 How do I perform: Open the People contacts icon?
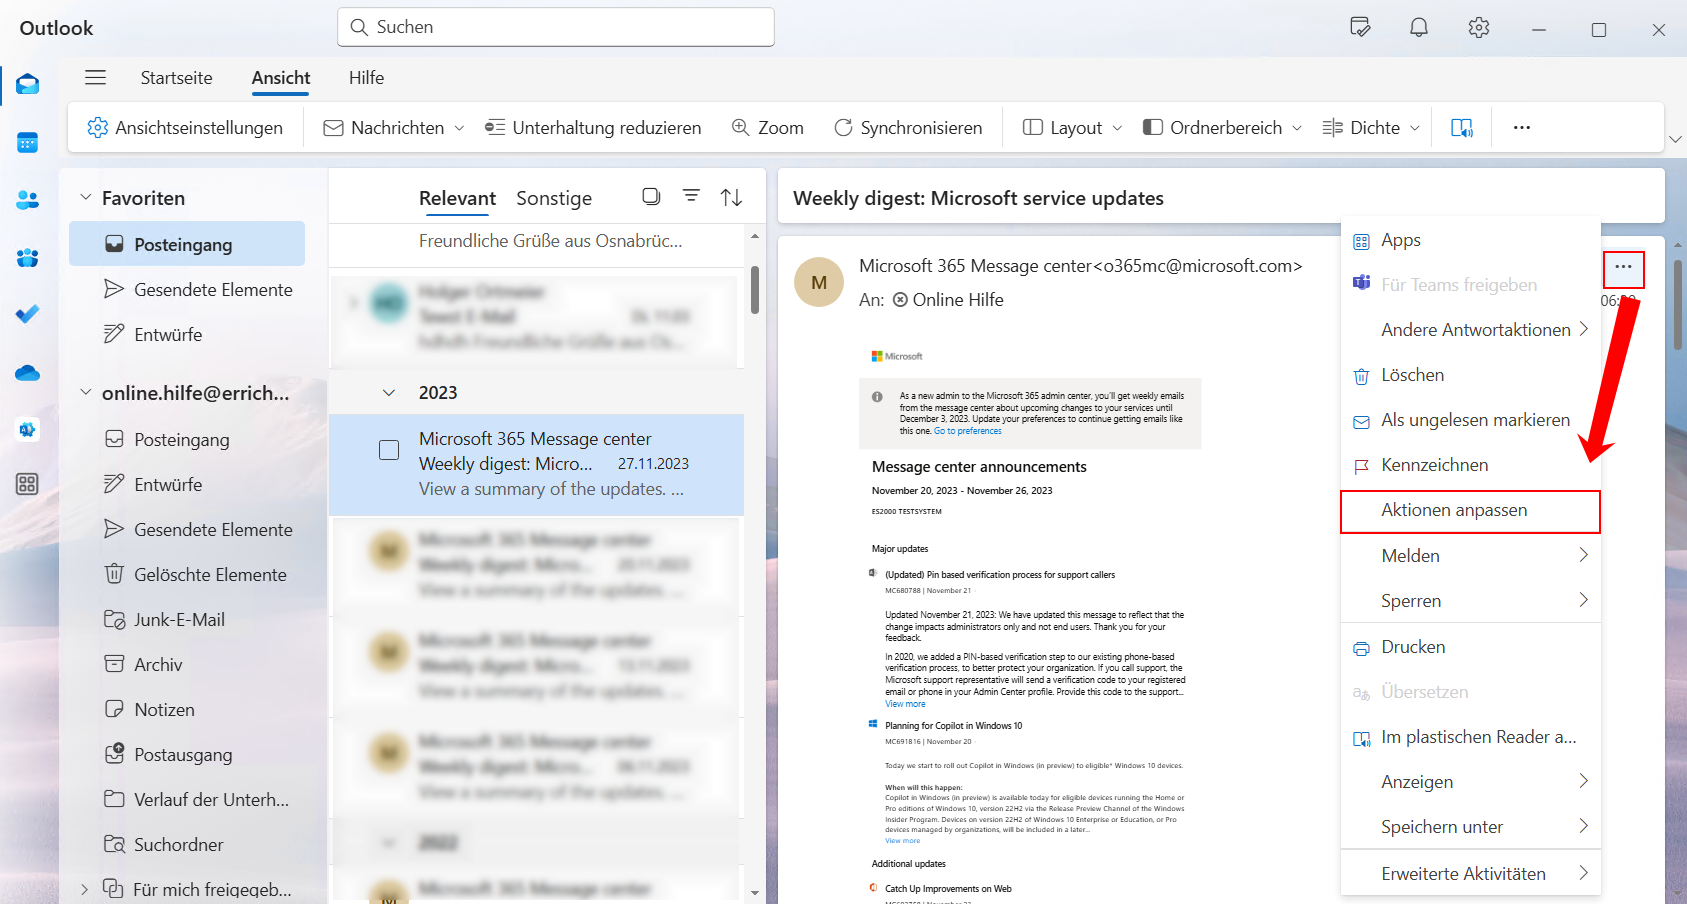[28, 200]
